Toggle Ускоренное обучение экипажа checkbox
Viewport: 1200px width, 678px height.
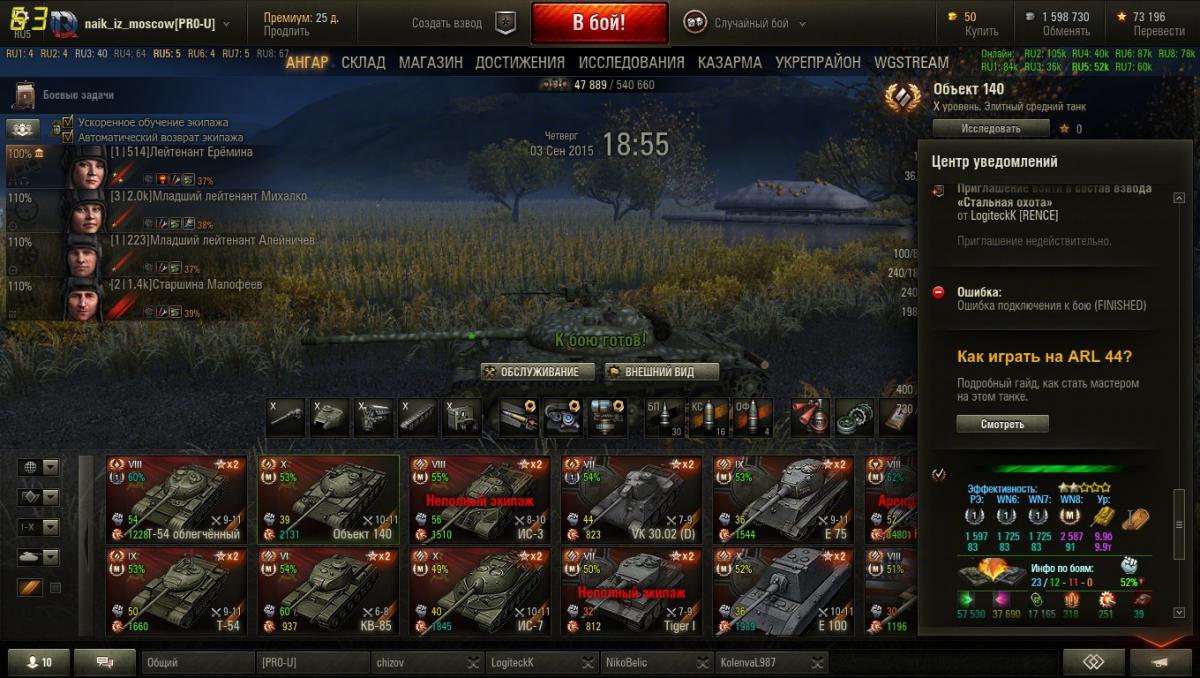(68, 122)
